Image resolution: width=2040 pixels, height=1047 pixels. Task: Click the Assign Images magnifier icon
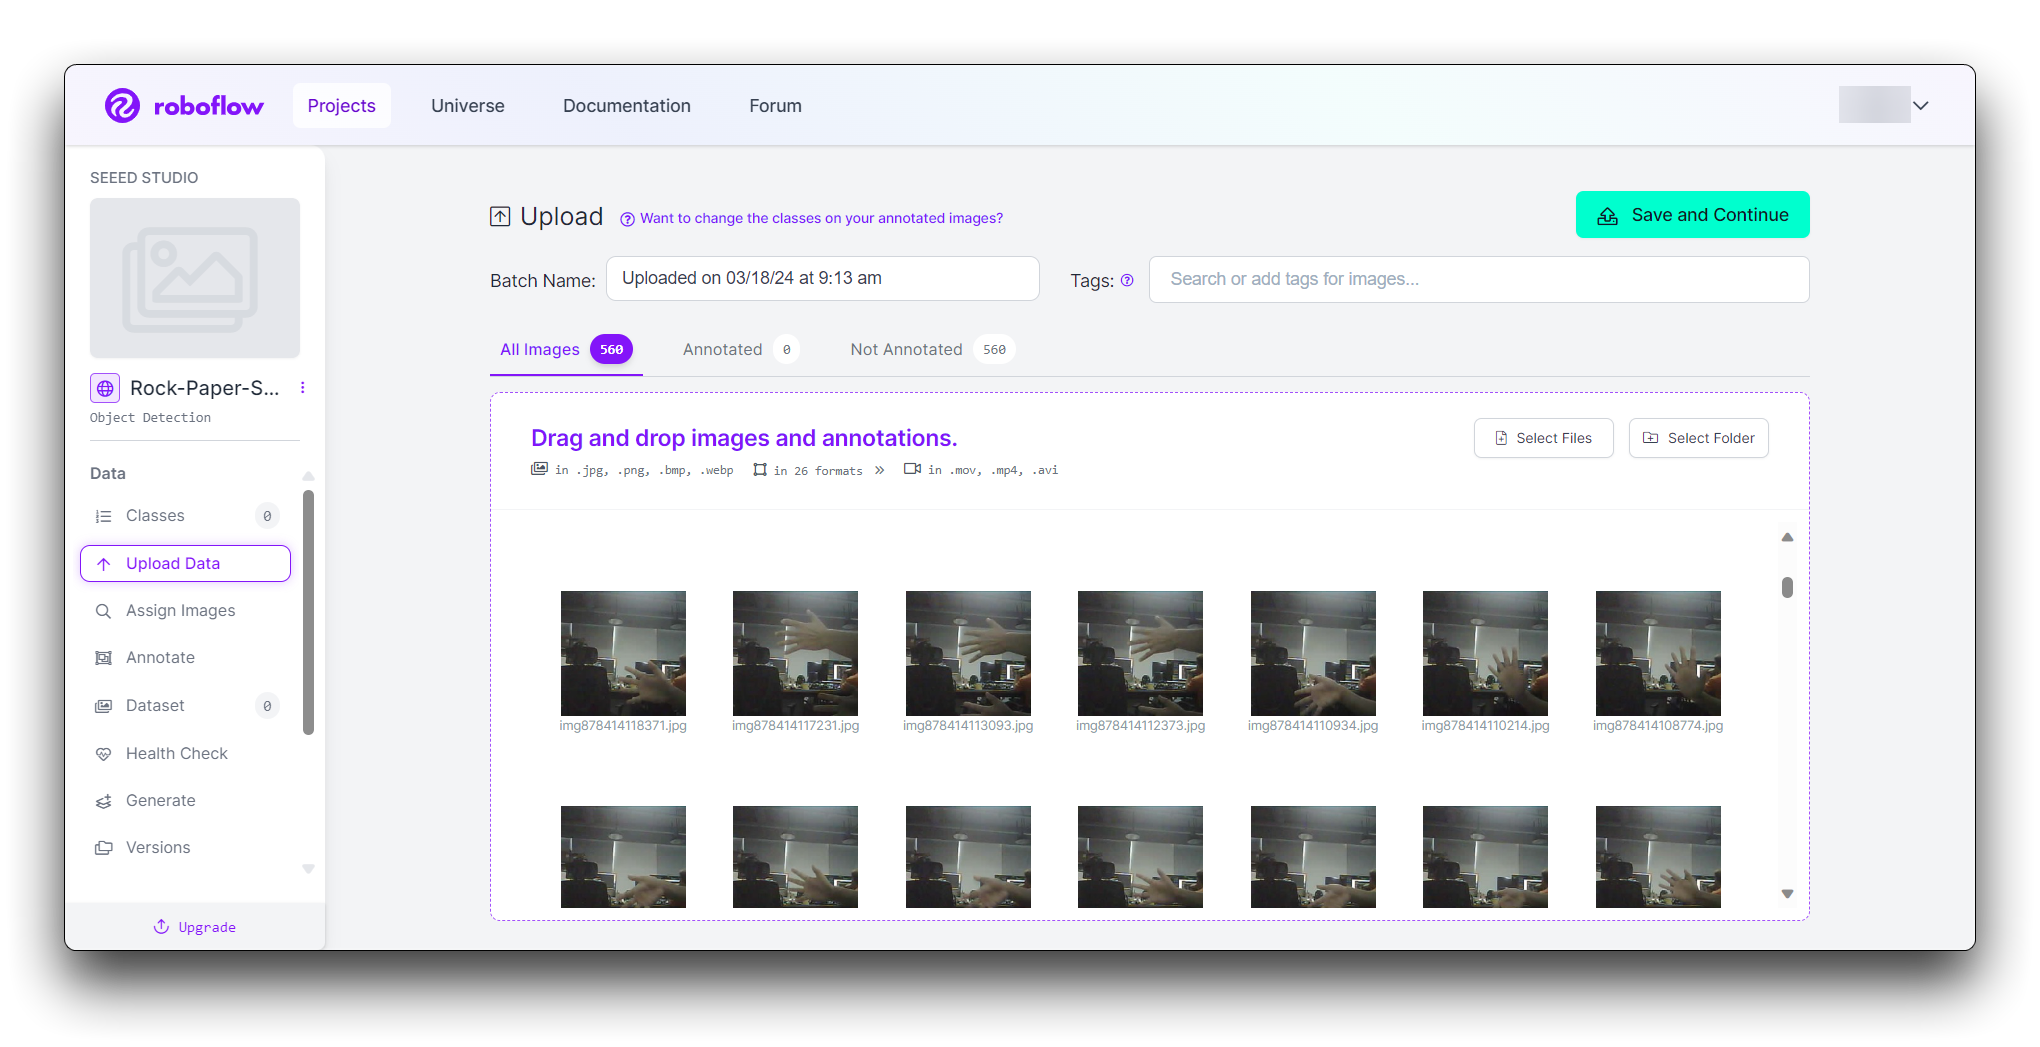coord(103,611)
